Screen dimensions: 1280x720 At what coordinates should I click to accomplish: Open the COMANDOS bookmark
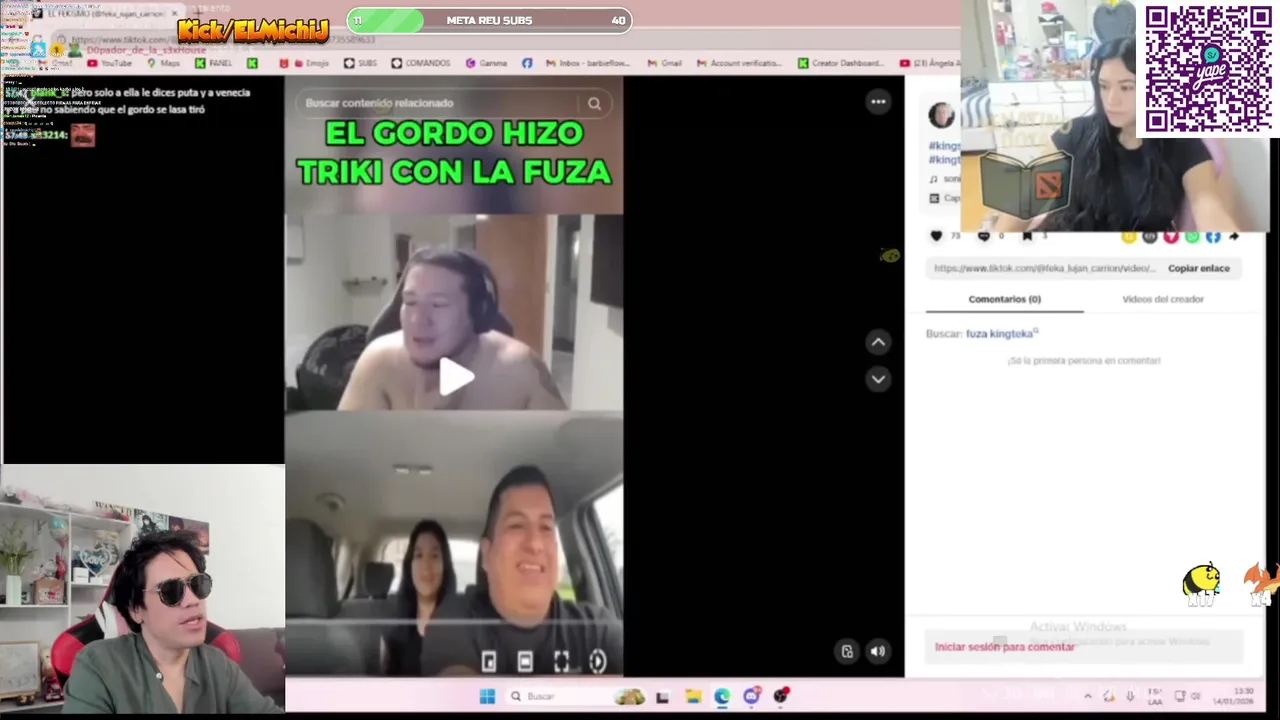coord(420,63)
